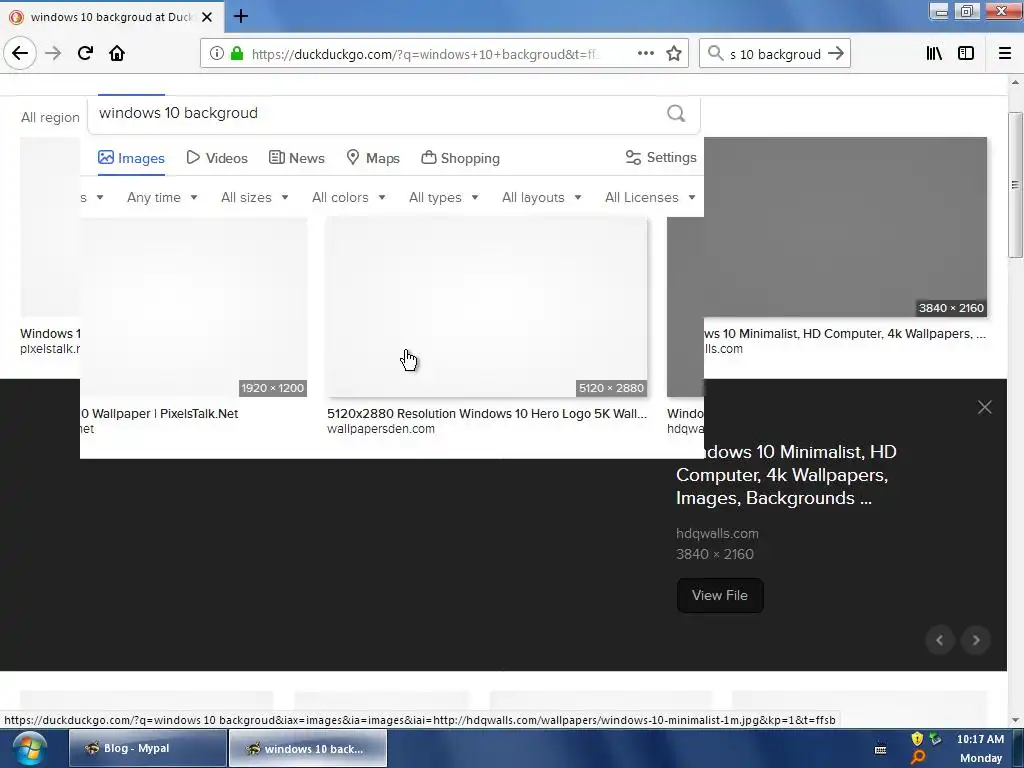The image size is (1024, 768).
Task: Open the page actions three-dot menu
Action: [645, 54]
